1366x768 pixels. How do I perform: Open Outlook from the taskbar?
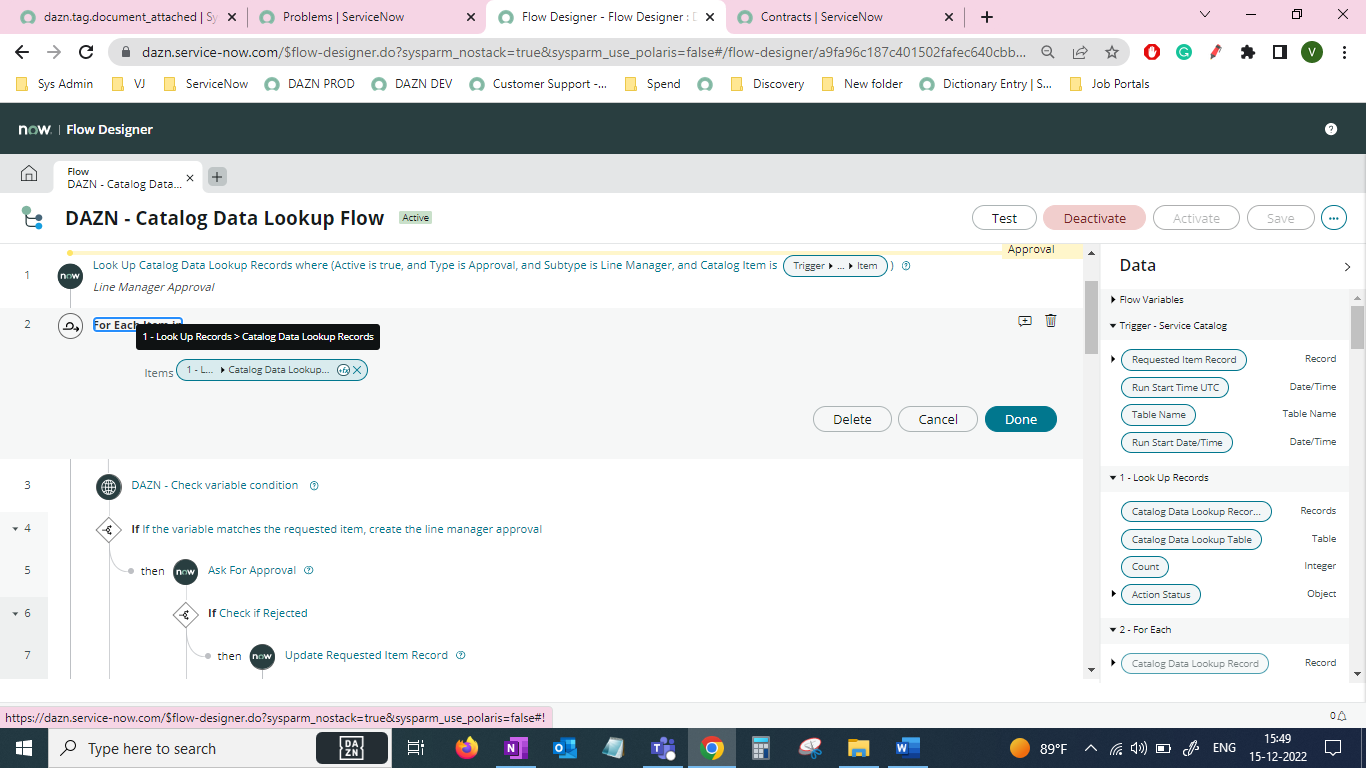(x=565, y=748)
